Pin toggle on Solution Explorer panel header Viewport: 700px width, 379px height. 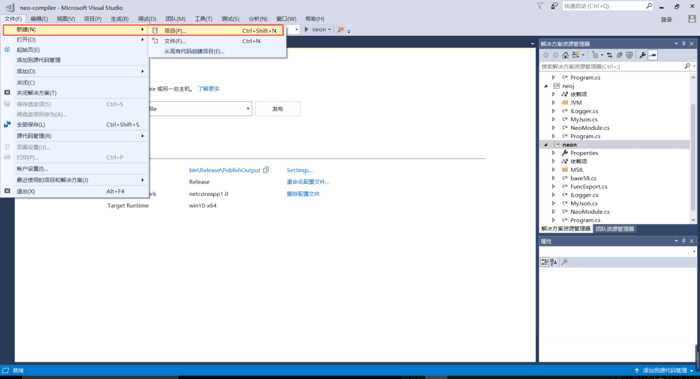coord(683,44)
